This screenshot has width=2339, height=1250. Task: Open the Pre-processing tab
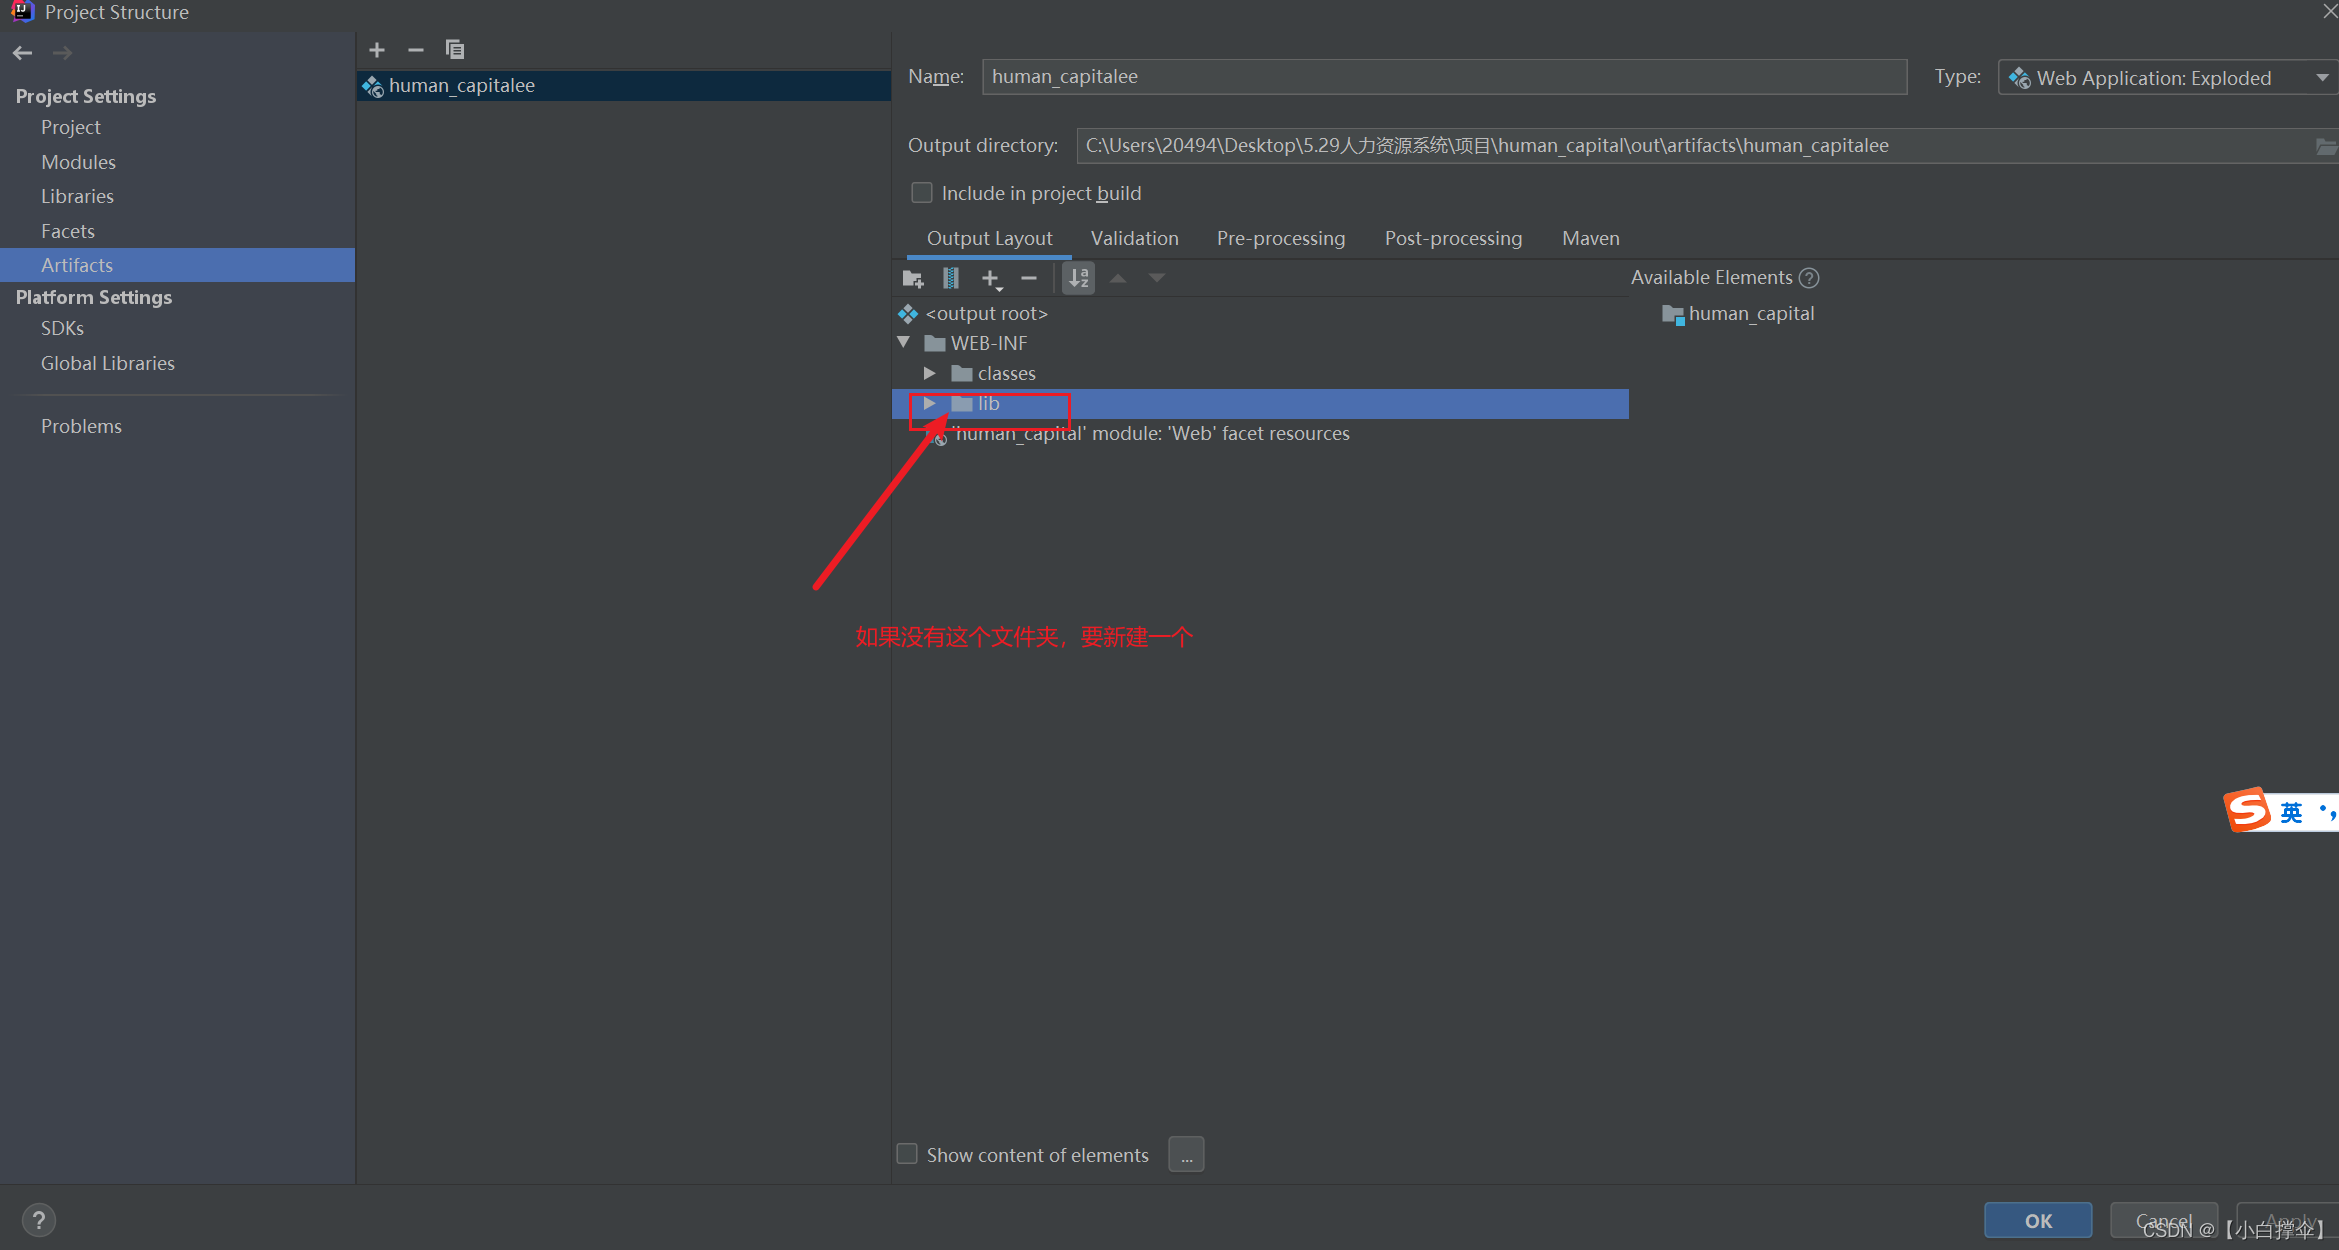(x=1281, y=239)
